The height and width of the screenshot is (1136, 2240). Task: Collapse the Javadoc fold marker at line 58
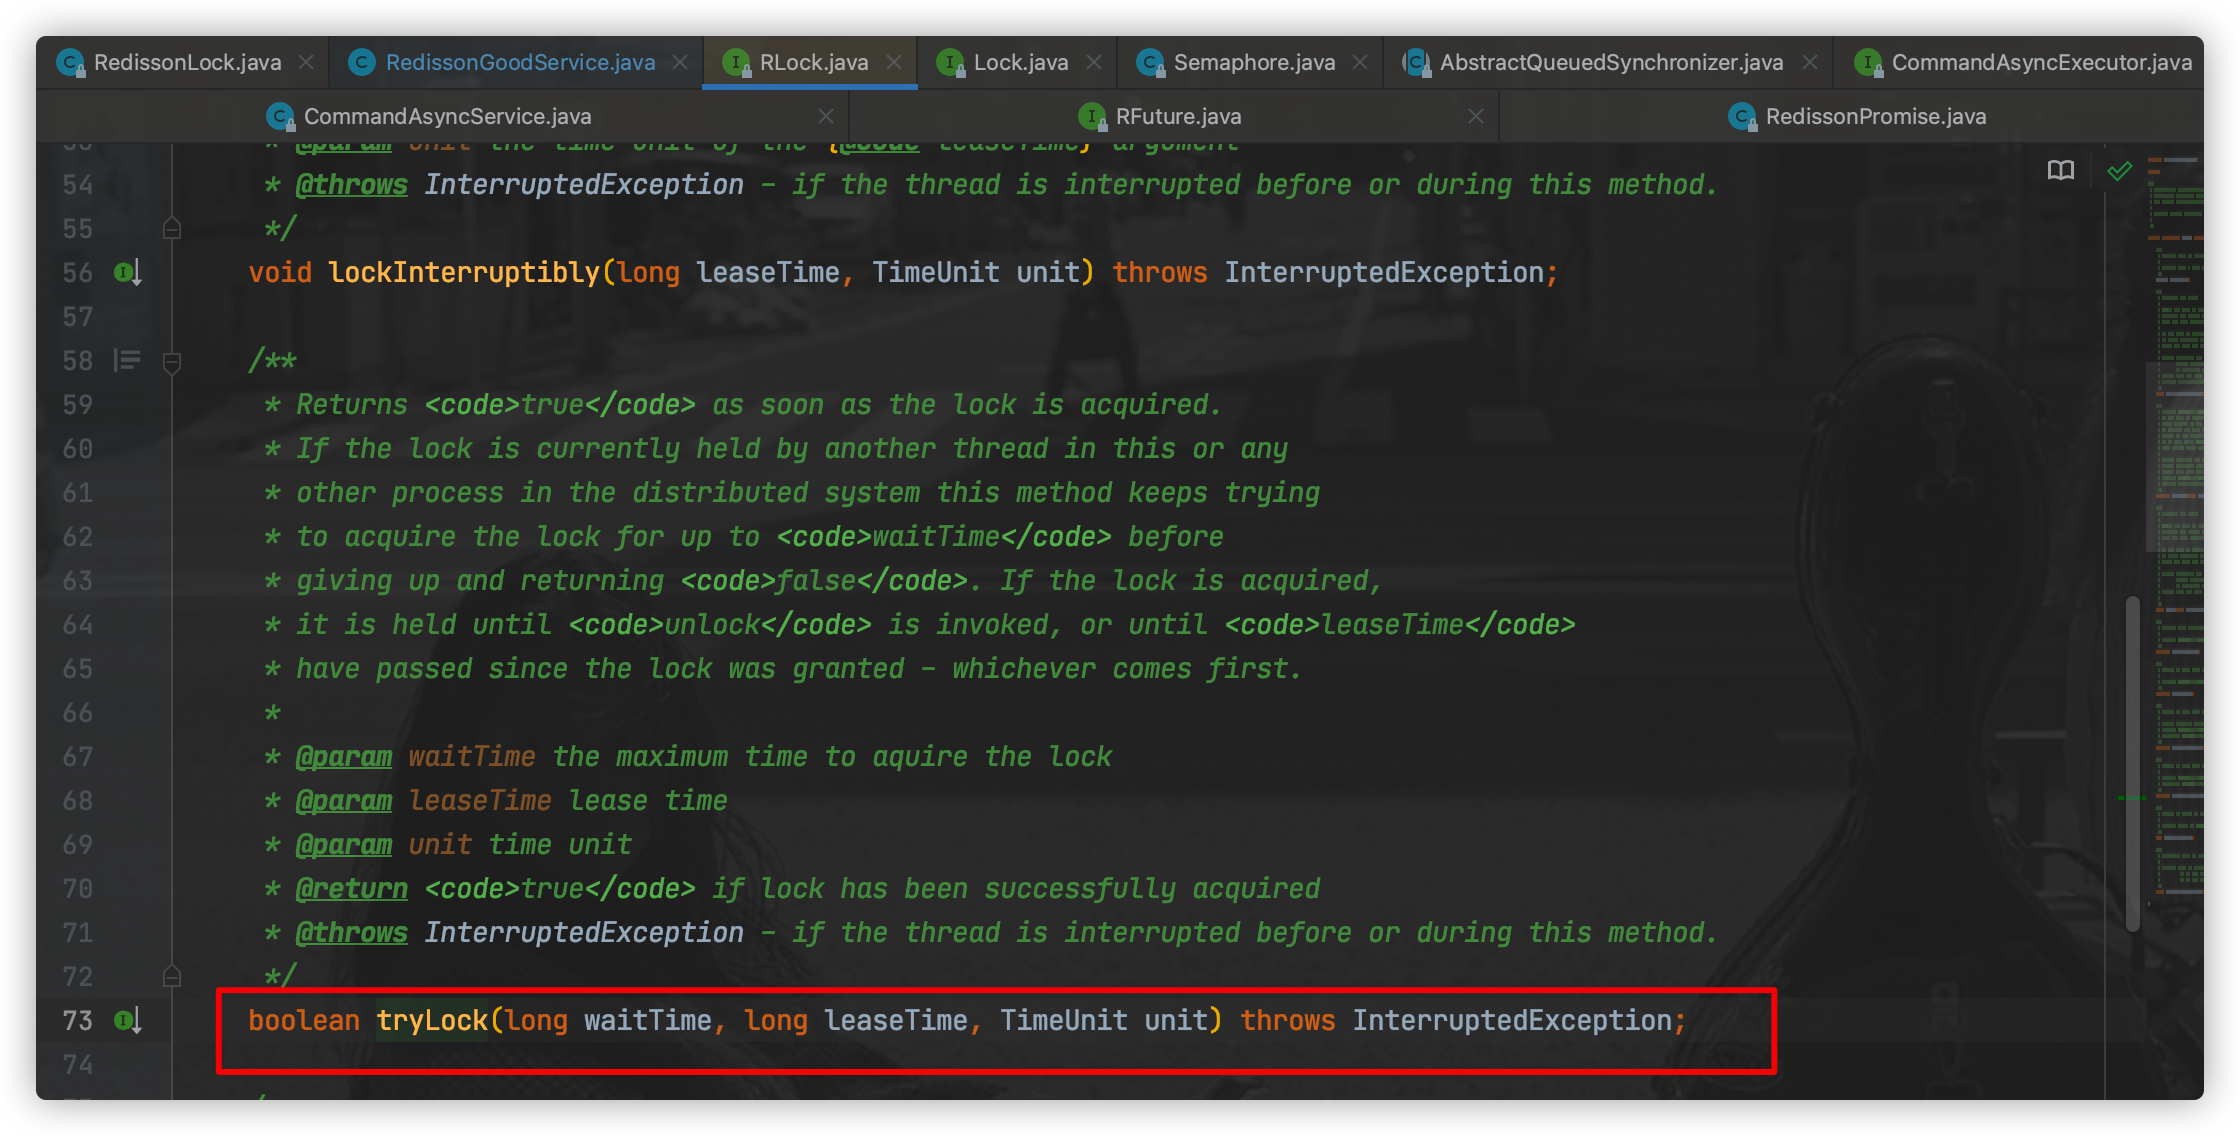pyautogui.click(x=172, y=361)
